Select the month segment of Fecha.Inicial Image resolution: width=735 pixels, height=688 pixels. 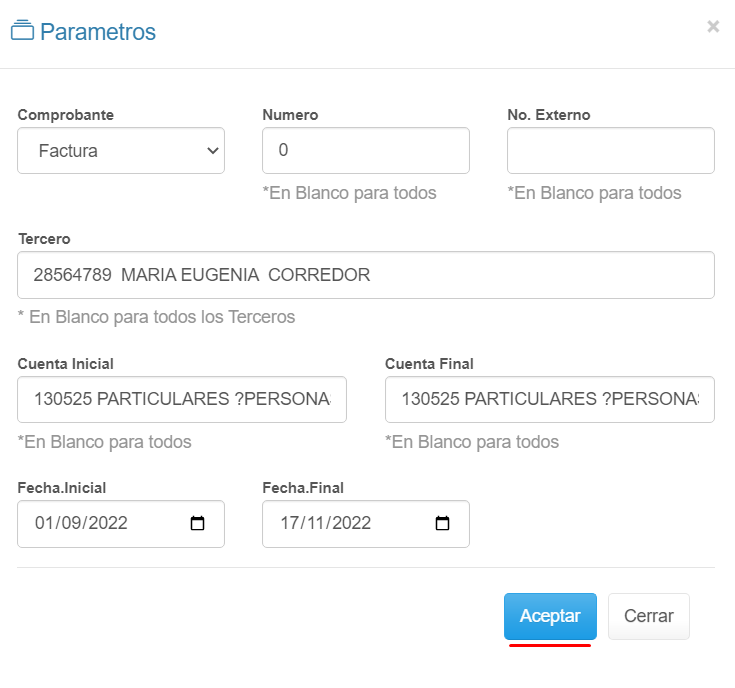pos(68,523)
